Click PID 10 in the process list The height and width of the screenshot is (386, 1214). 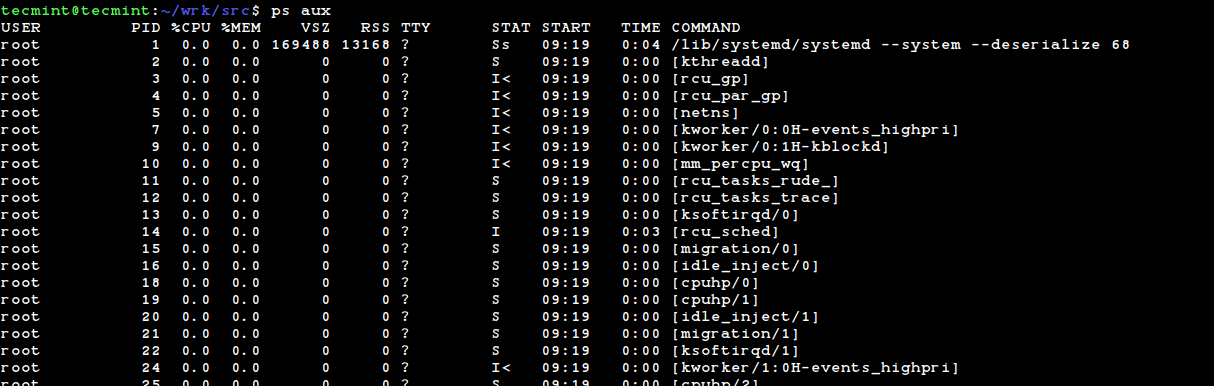pyautogui.click(x=151, y=164)
